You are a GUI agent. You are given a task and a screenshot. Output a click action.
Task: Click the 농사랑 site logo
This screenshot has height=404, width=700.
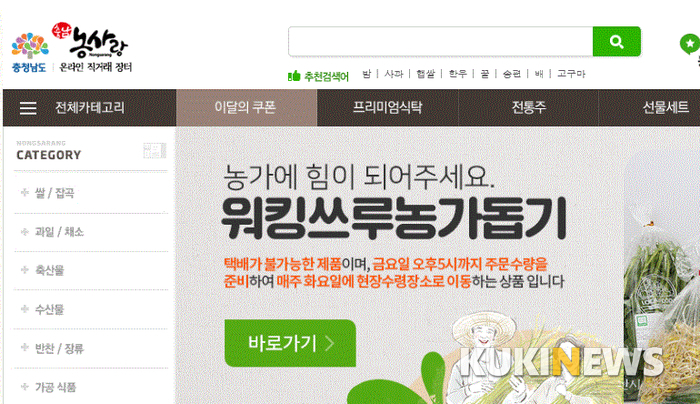pyautogui.click(x=90, y=41)
